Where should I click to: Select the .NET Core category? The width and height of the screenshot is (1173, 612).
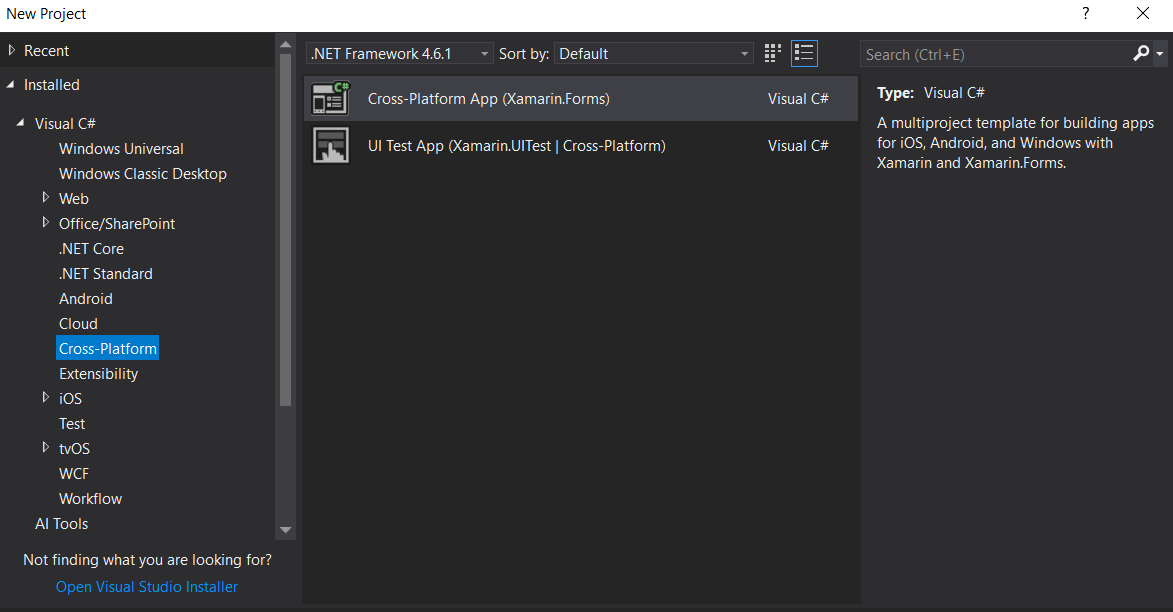tap(91, 248)
